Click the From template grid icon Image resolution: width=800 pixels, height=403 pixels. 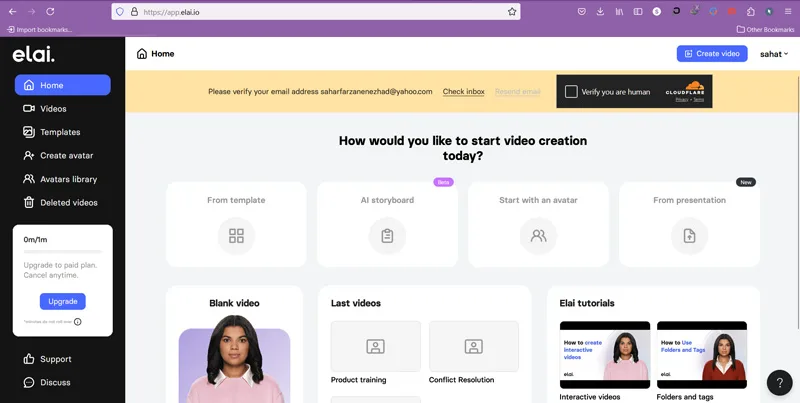click(236, 236)
